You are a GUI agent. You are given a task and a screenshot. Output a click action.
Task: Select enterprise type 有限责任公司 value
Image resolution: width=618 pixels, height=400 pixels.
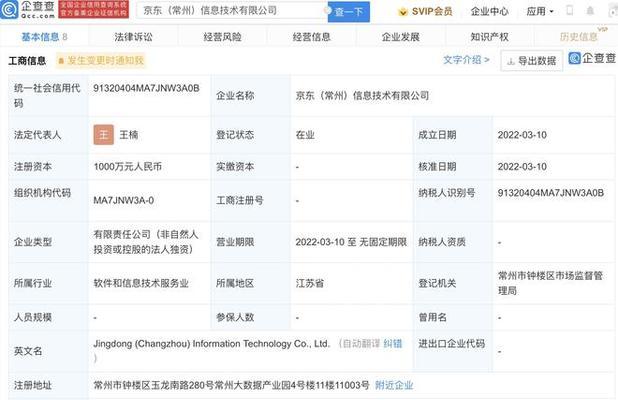(x=146, y=242)
